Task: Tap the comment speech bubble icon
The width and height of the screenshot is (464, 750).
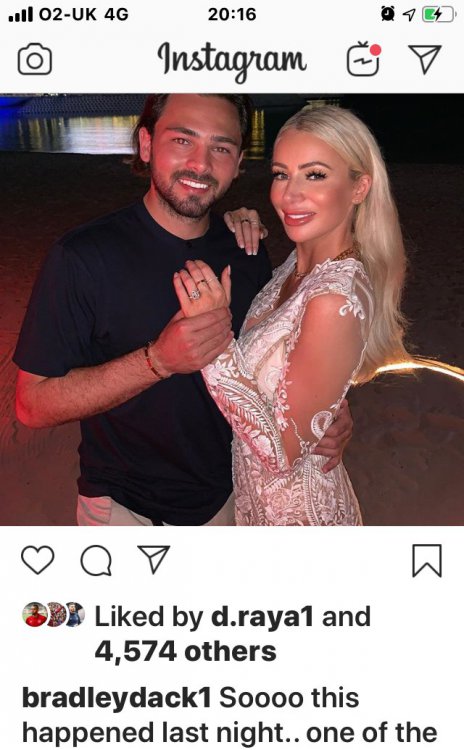Action: tap(96, 560)
